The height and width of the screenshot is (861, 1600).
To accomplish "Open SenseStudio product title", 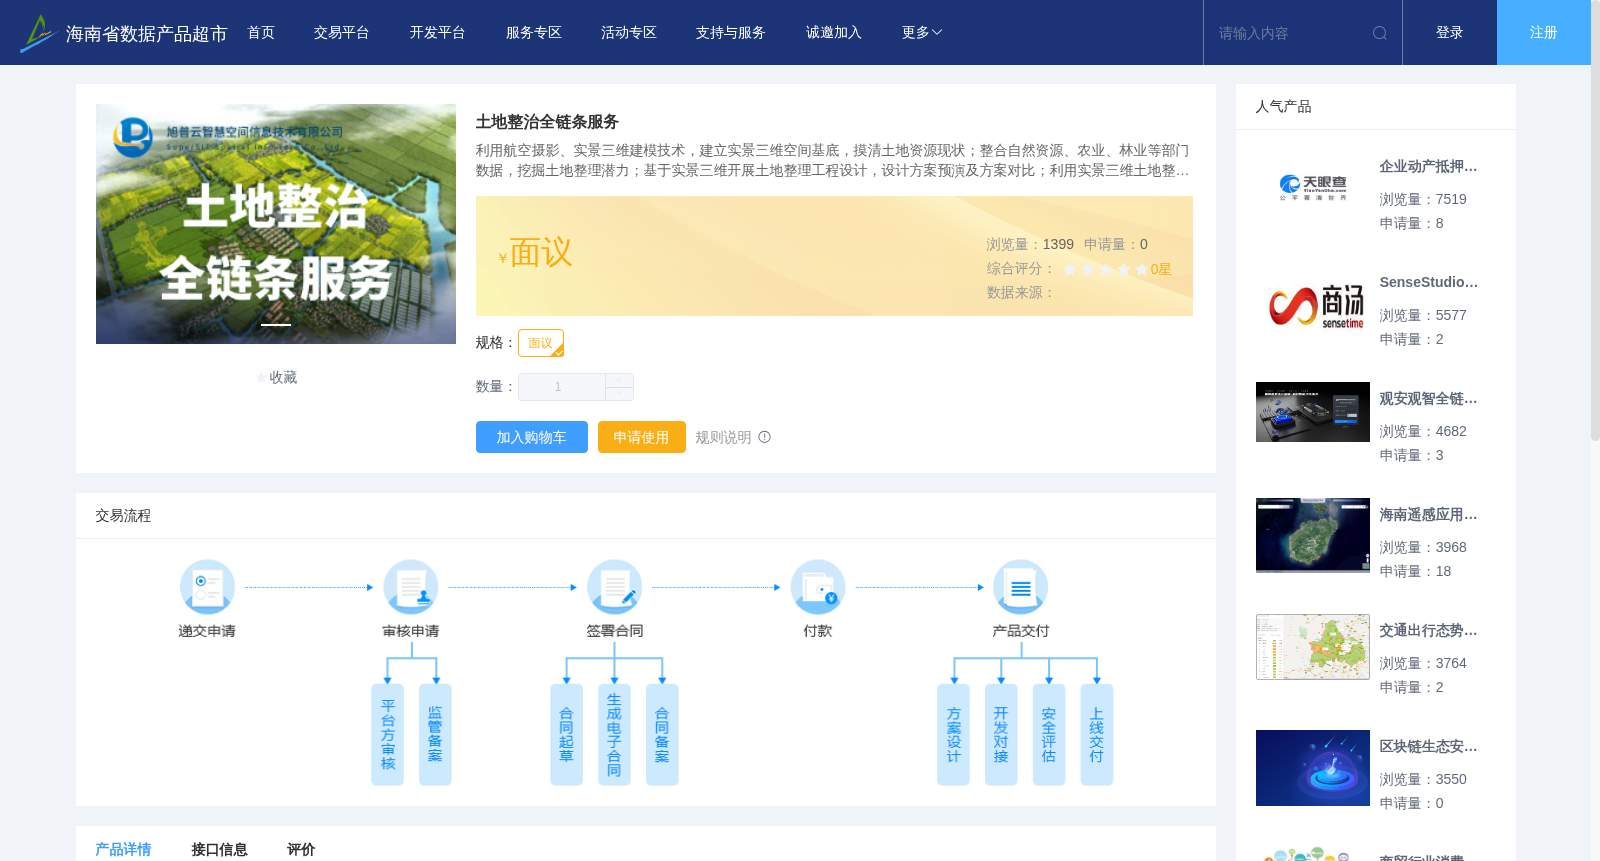I will [x=1428, y=283].
